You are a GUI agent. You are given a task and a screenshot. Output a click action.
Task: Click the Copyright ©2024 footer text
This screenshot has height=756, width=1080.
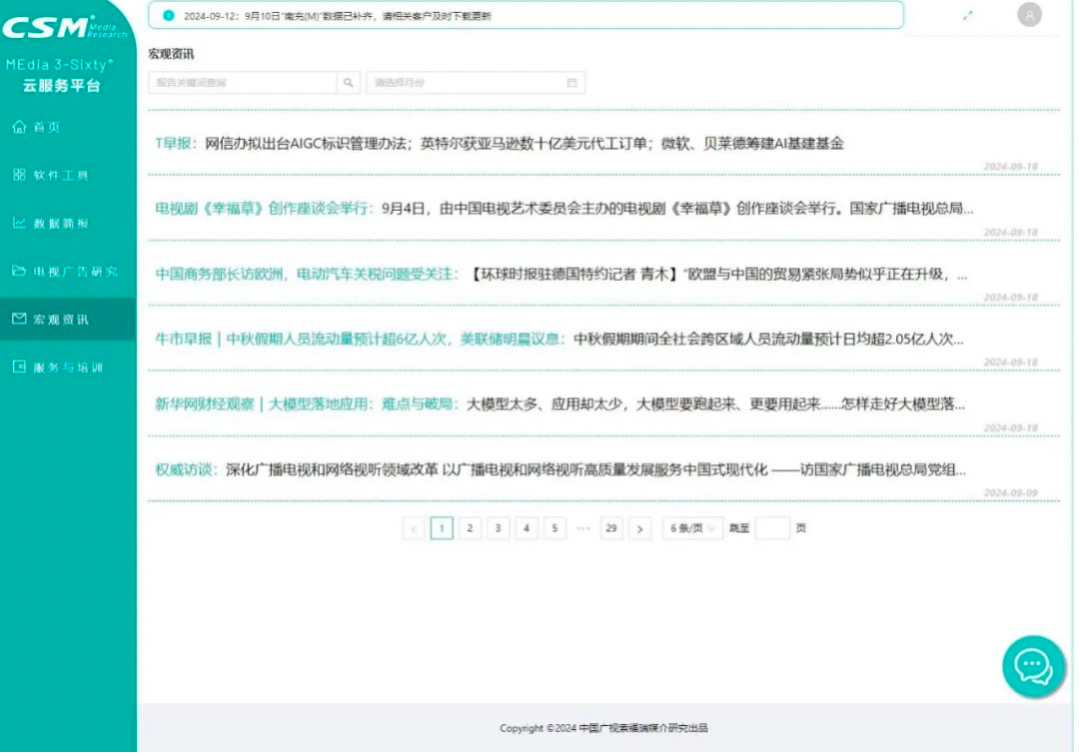(x=604, y=728)
